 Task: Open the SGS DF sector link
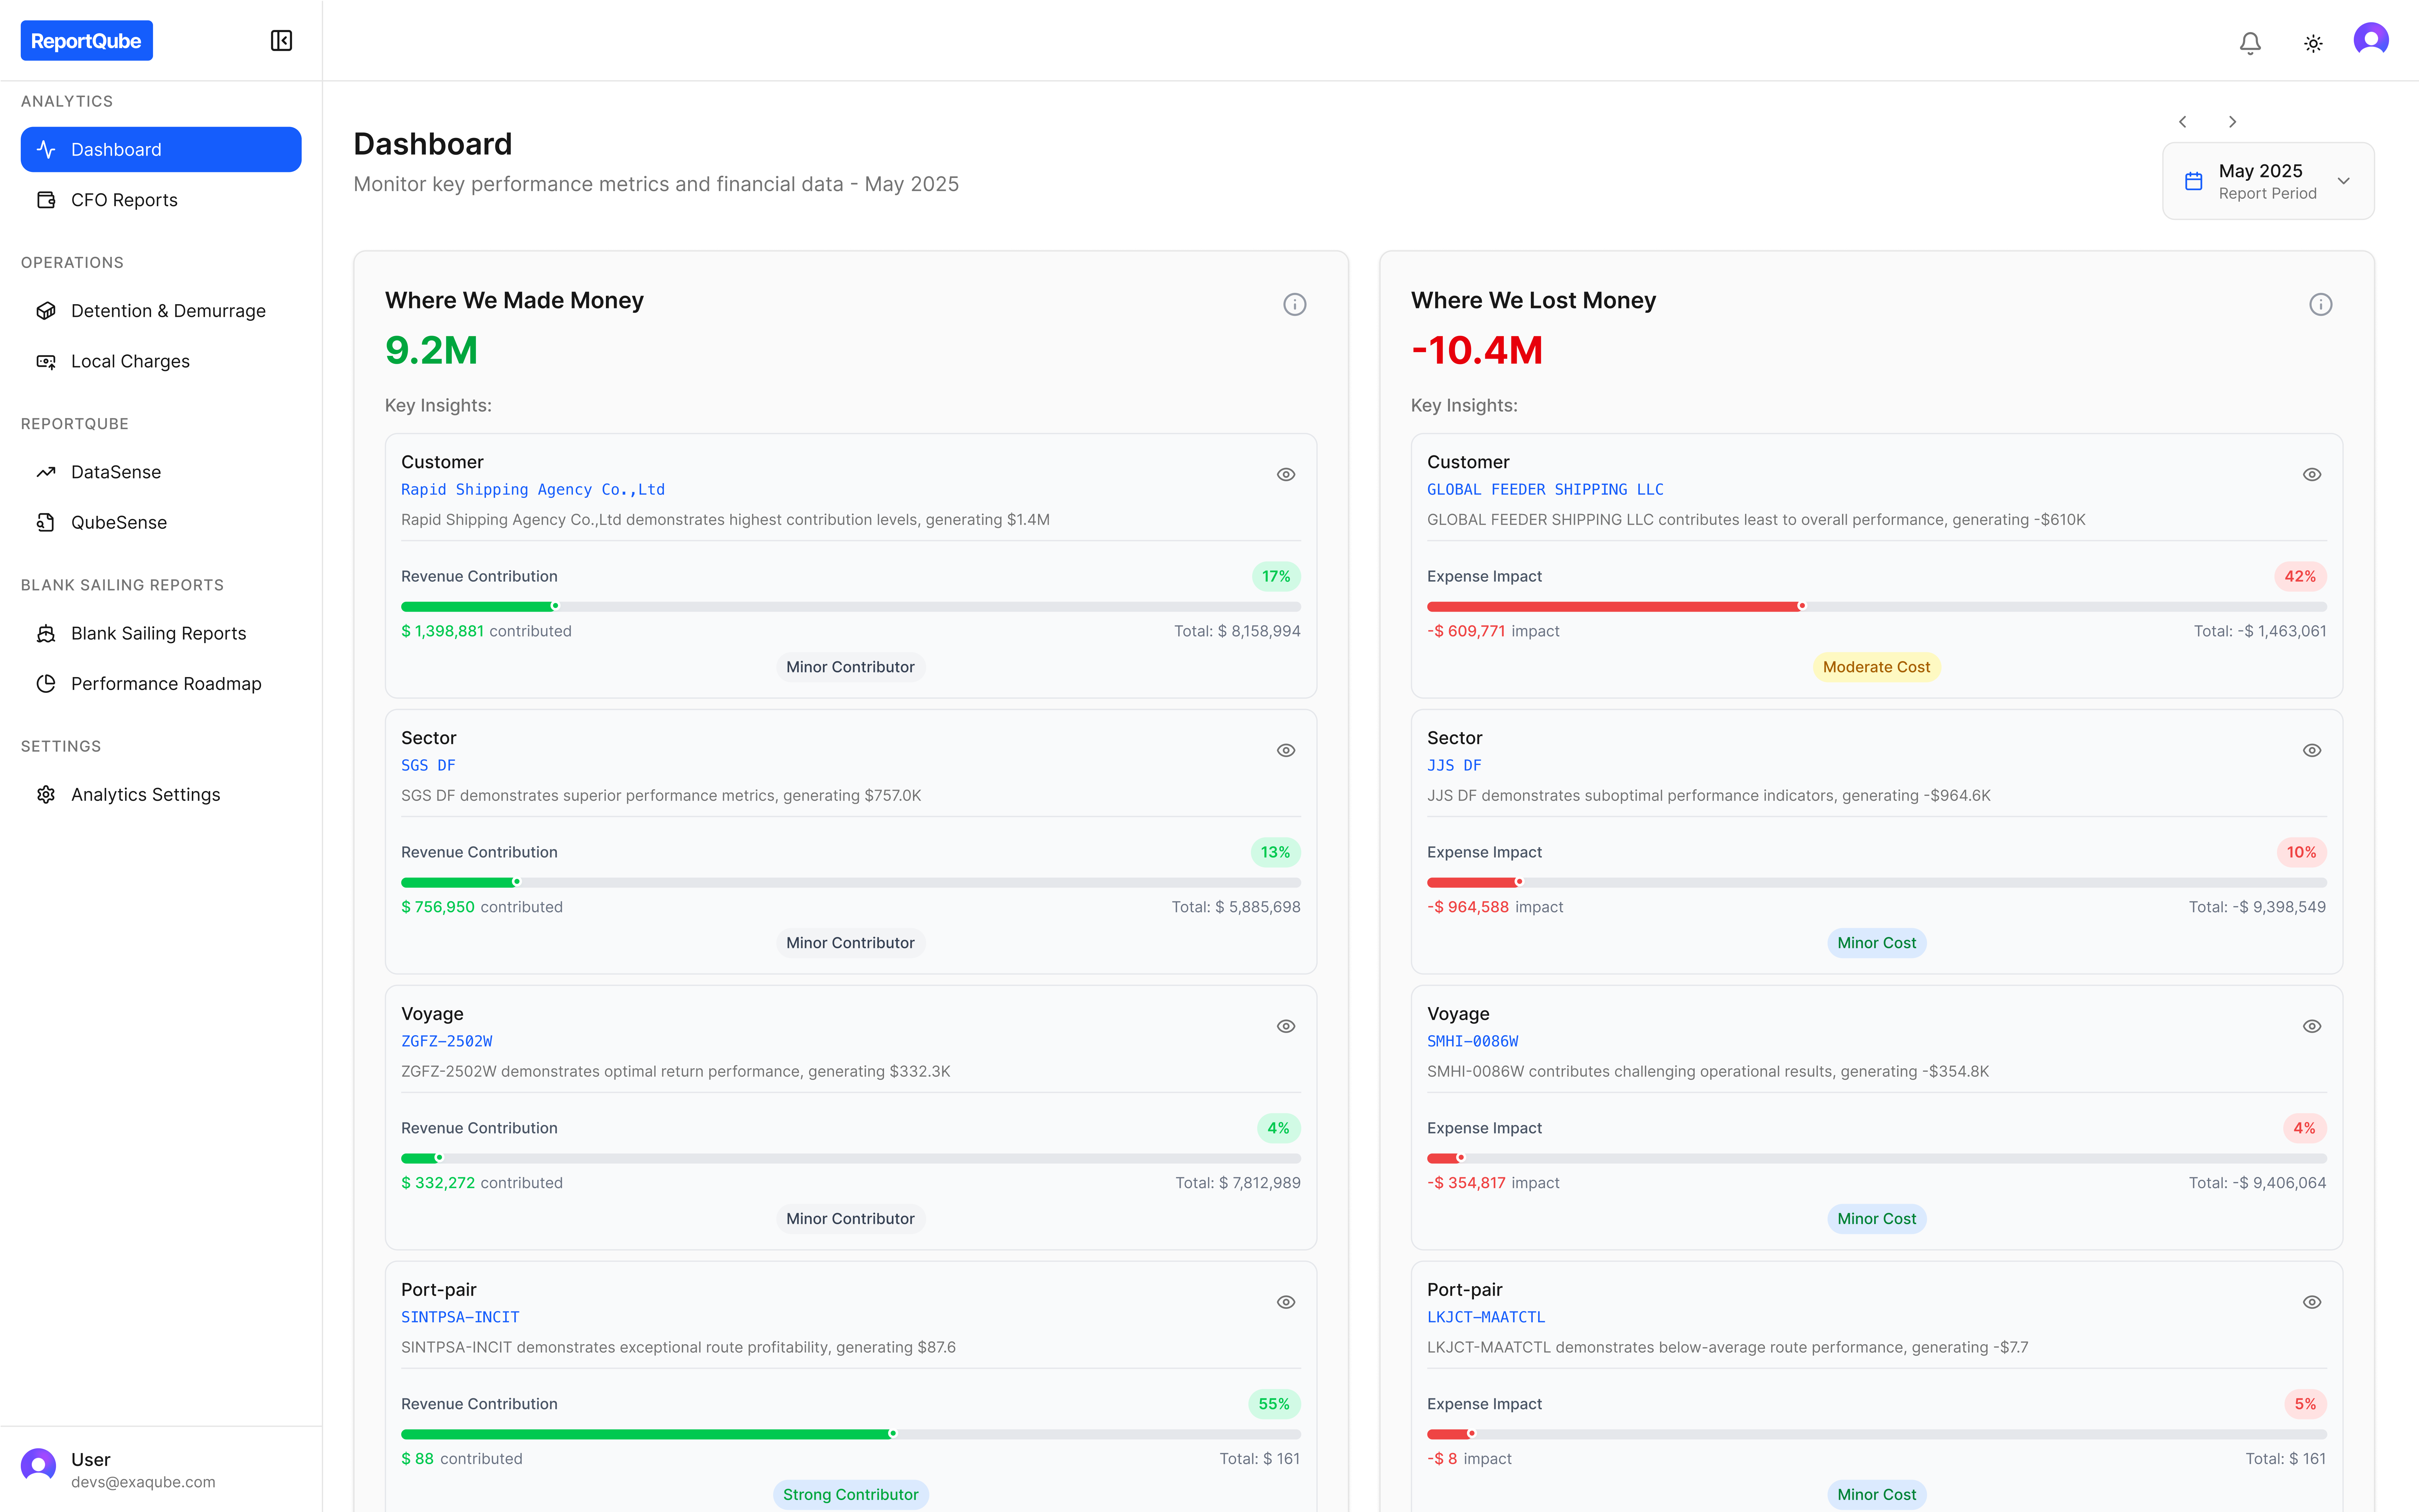[x=428, y=765]
